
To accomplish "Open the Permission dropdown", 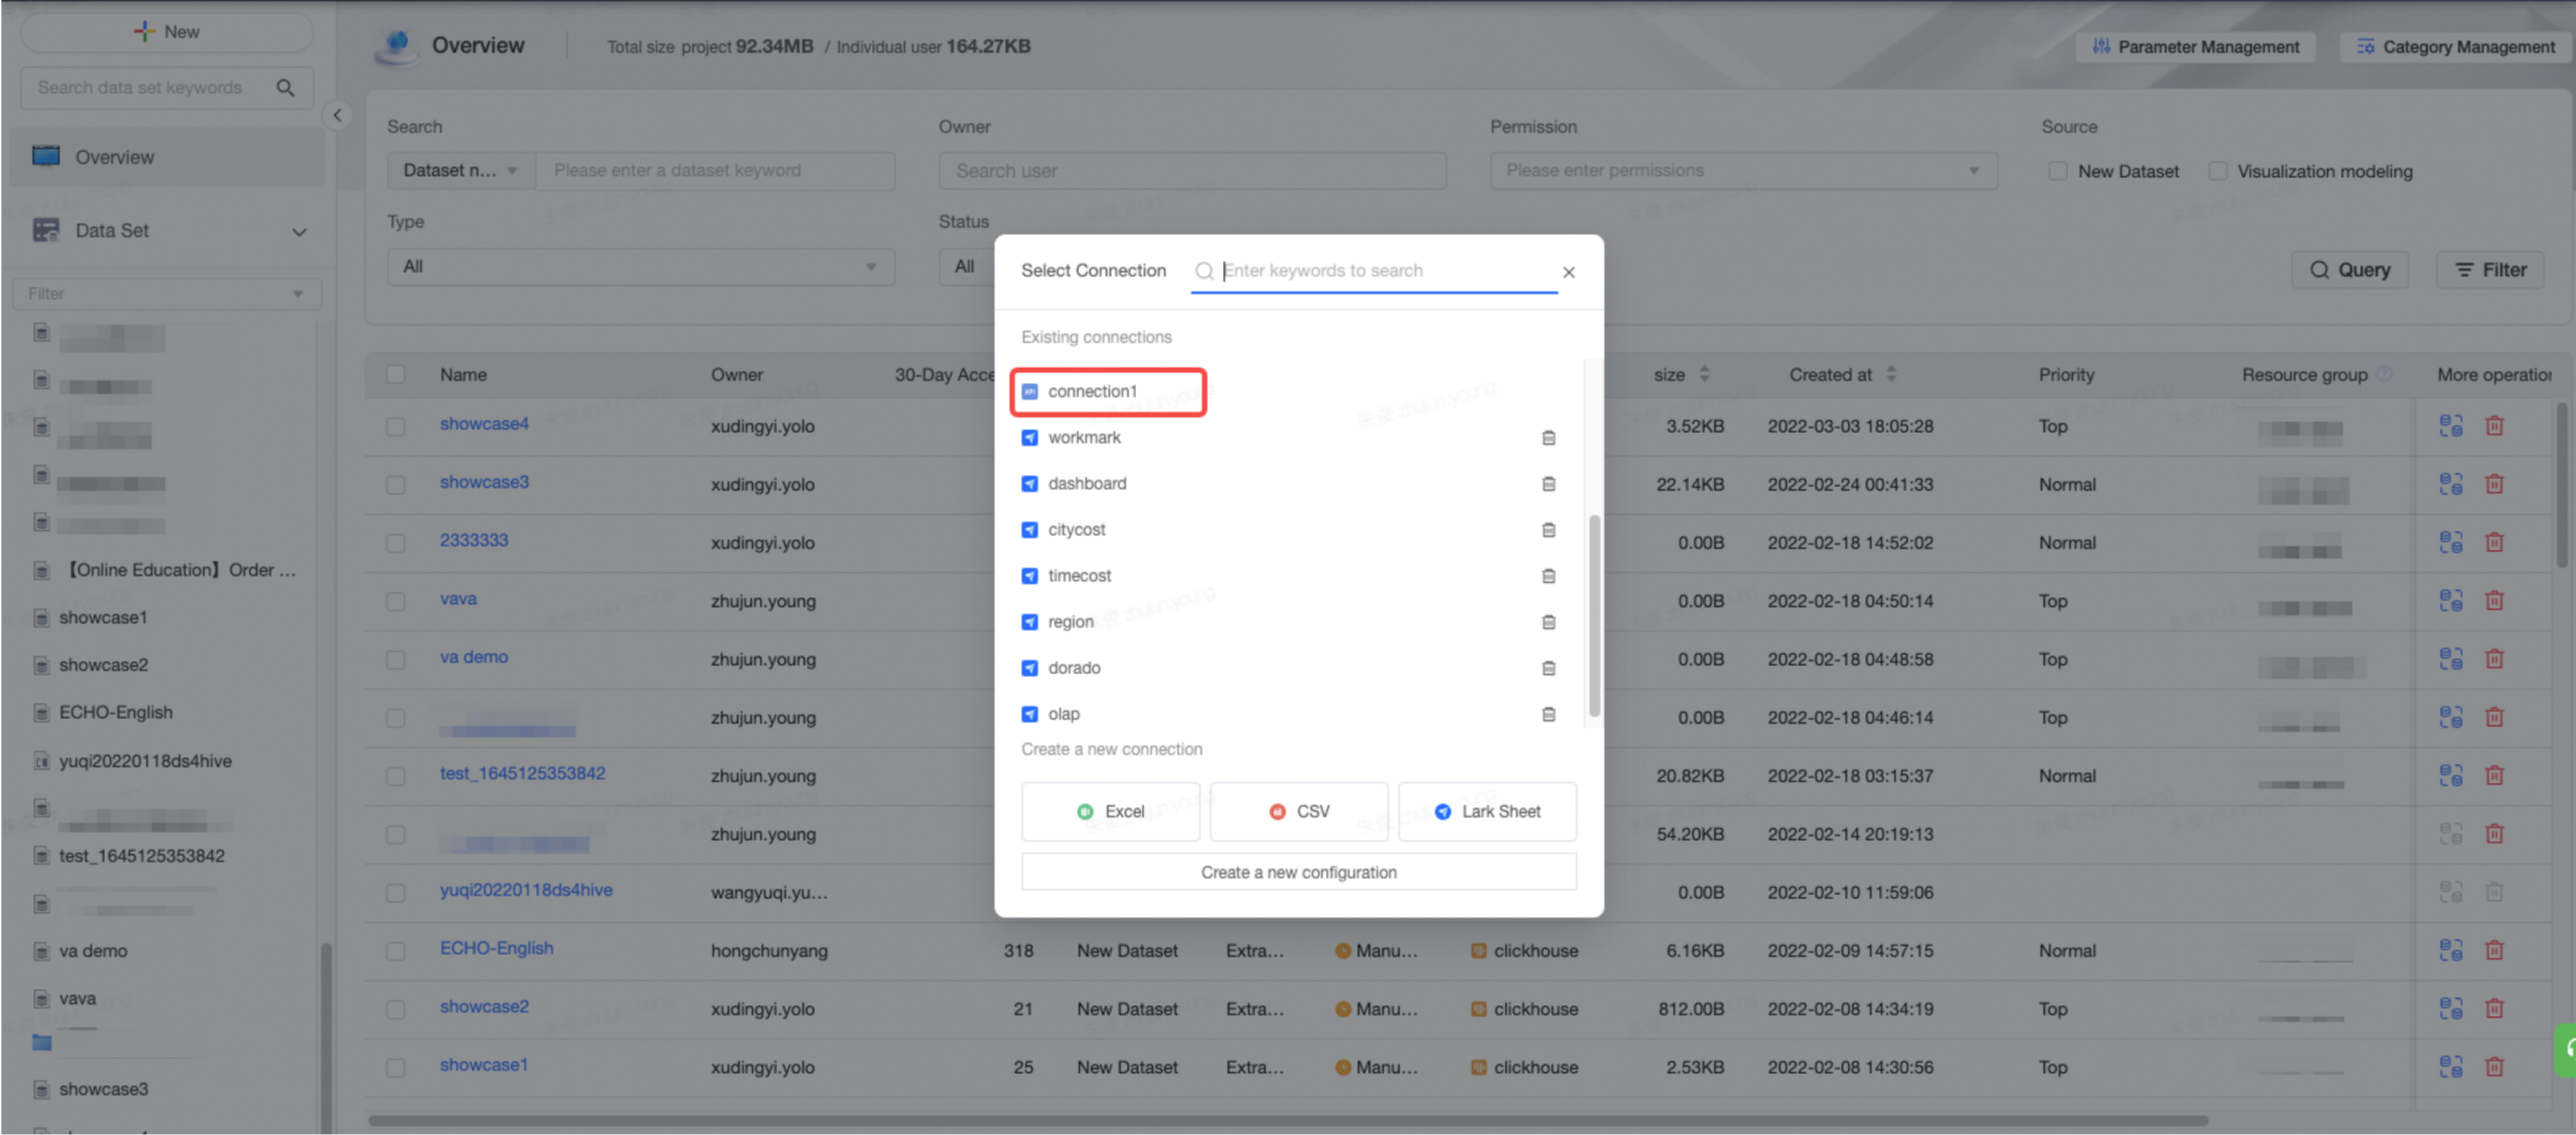I will coord(1743,171).
